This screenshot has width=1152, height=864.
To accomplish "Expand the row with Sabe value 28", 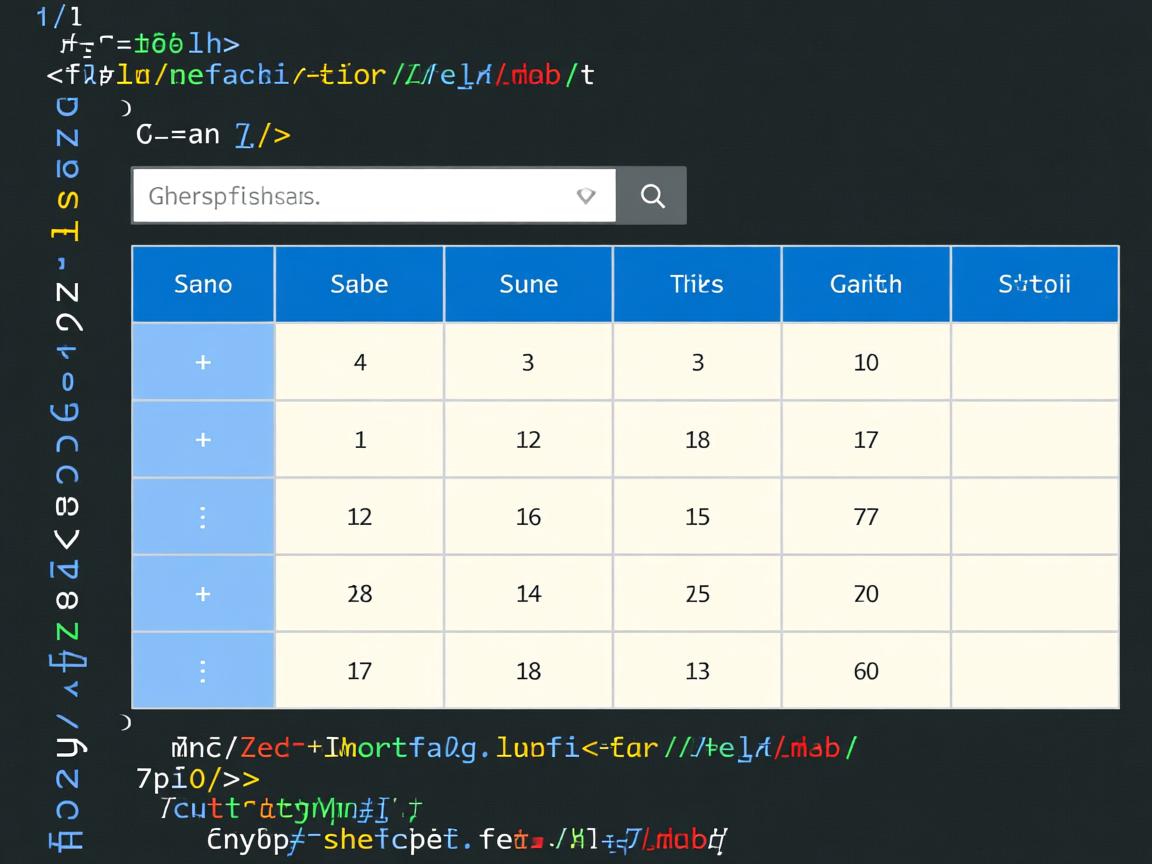I will pos(203,593).
